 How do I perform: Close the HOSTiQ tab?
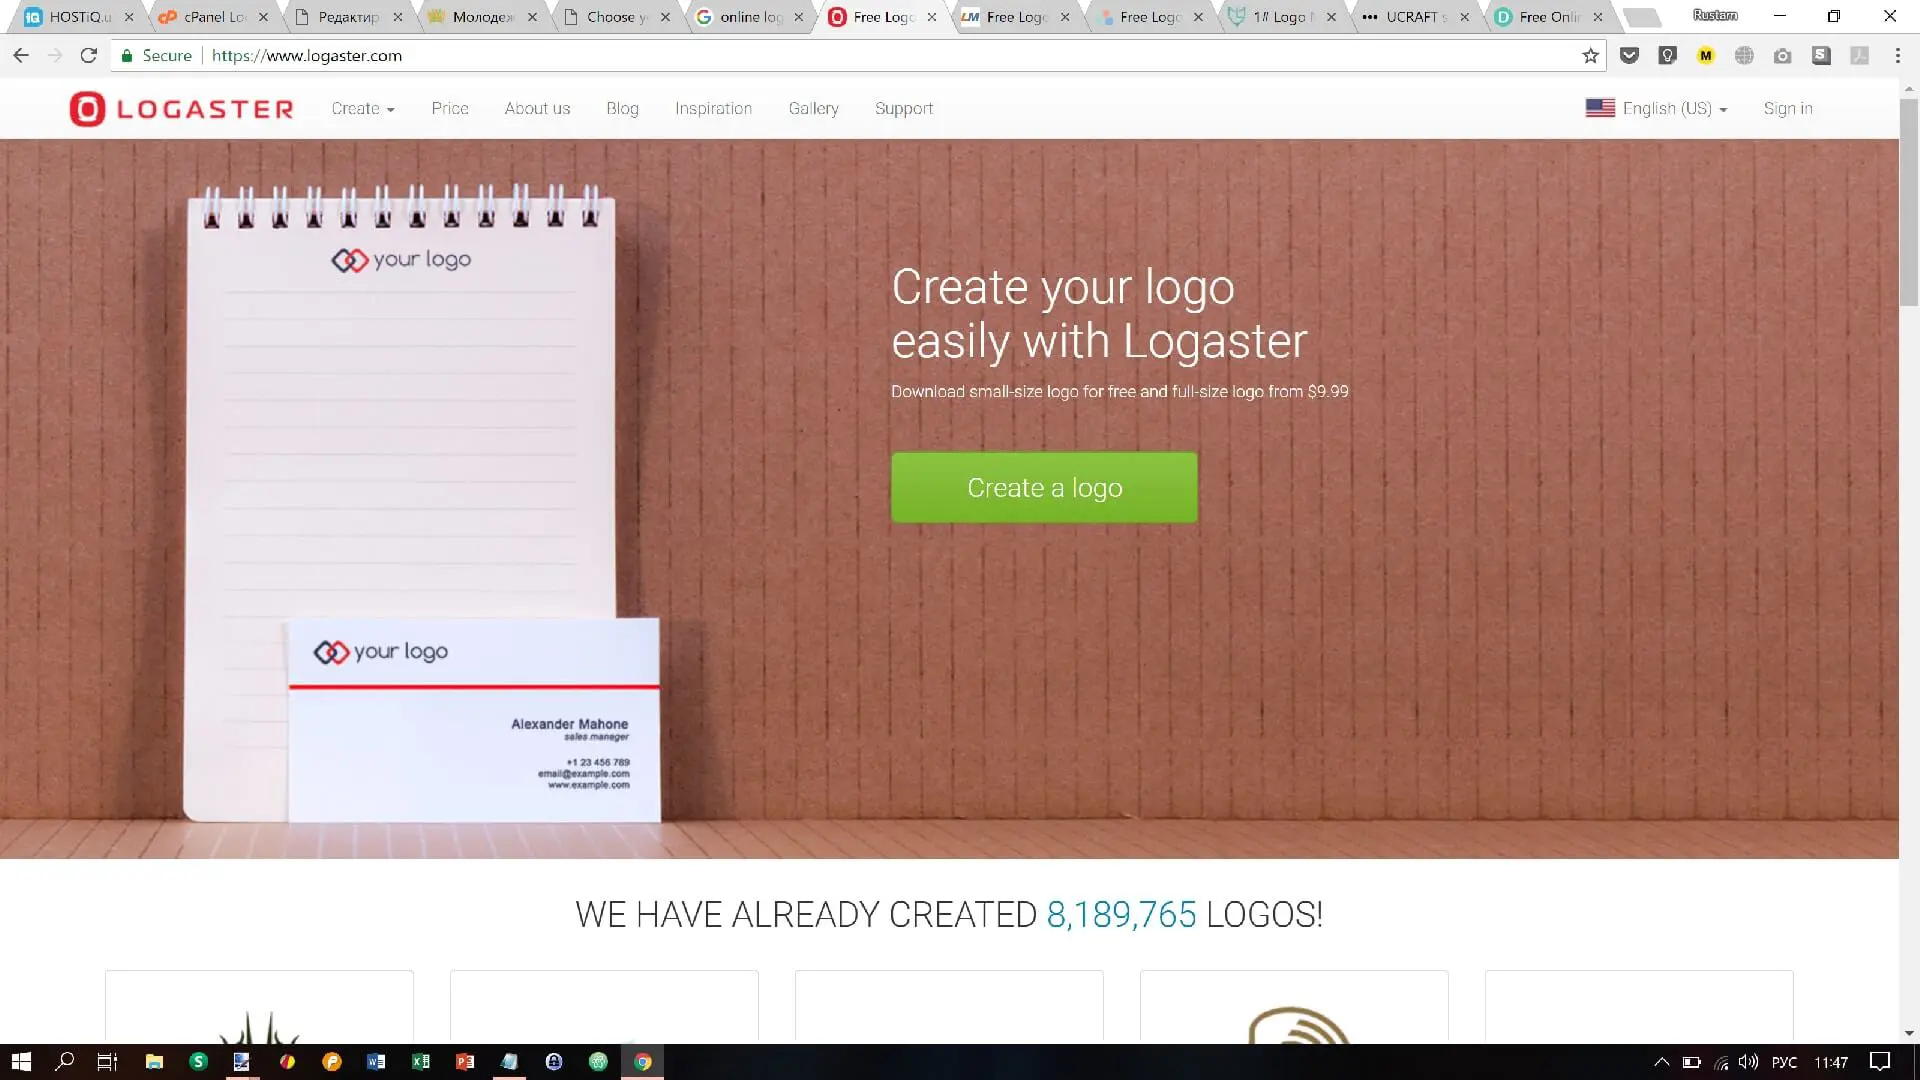[129, 17]
